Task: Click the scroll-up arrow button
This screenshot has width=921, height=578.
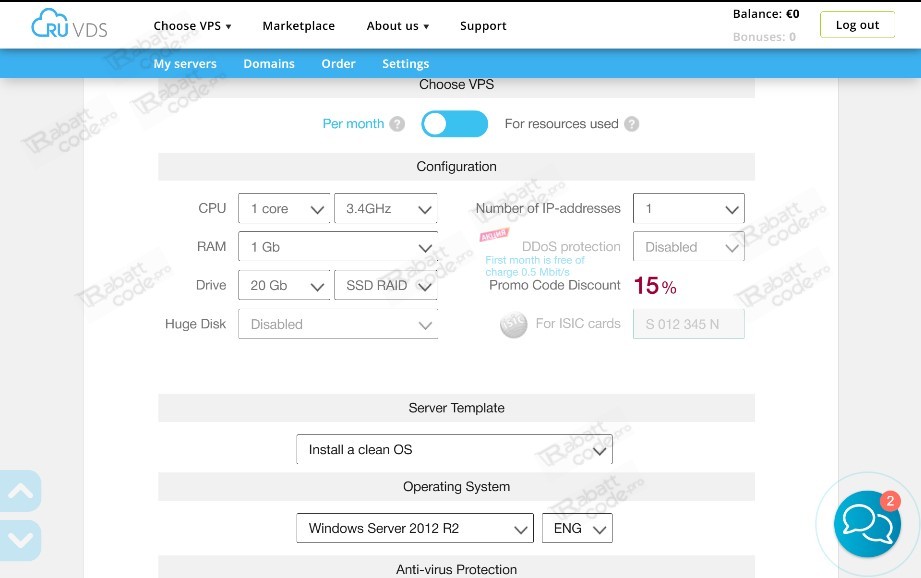Action: (20, 490)
